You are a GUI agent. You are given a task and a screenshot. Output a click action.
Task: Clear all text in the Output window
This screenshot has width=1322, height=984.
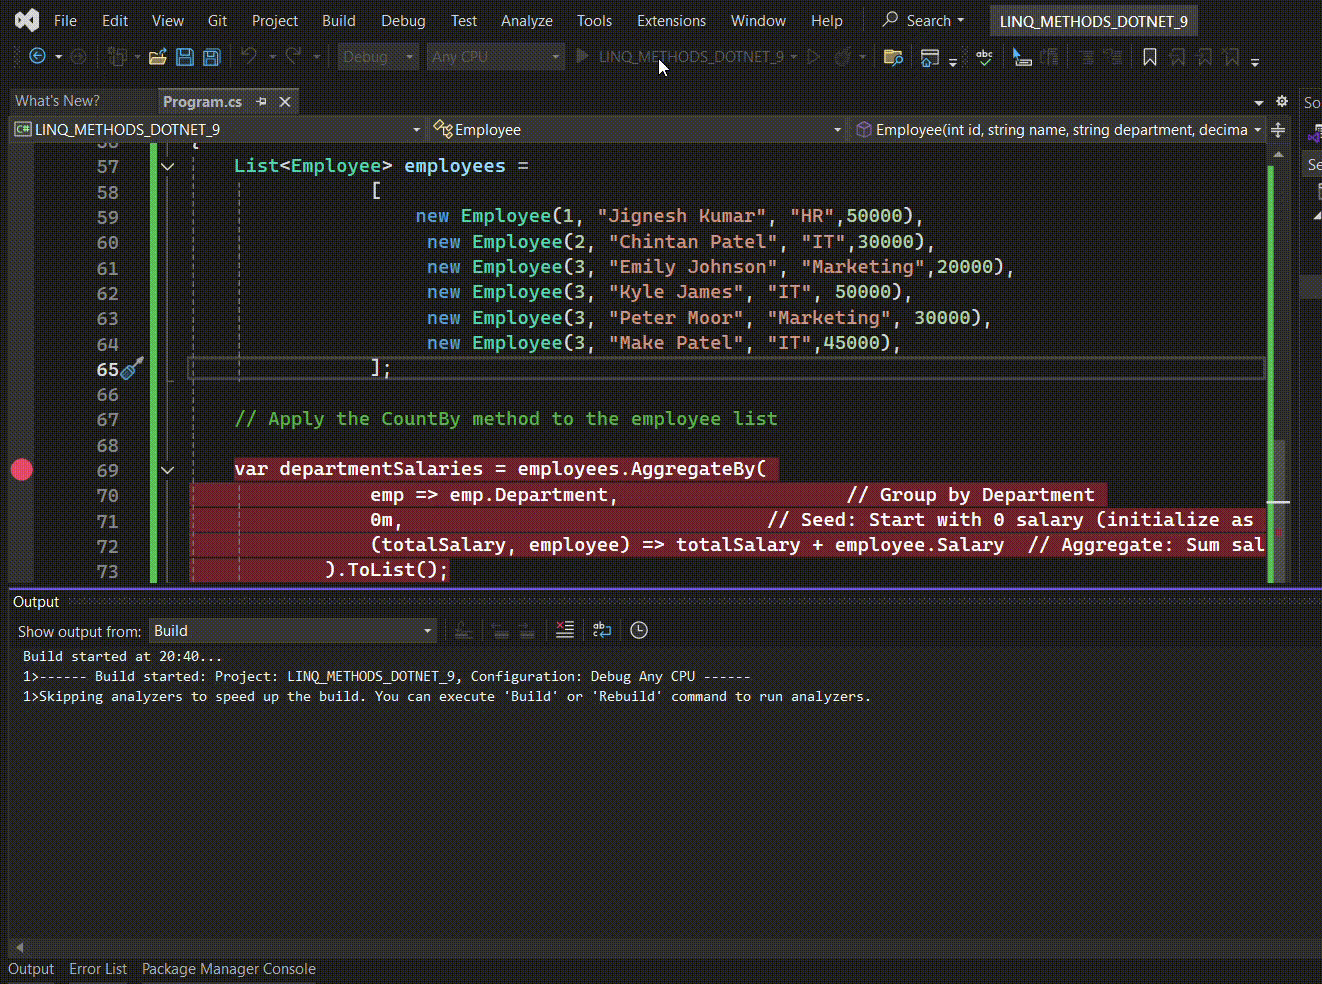tap(564, 630)
